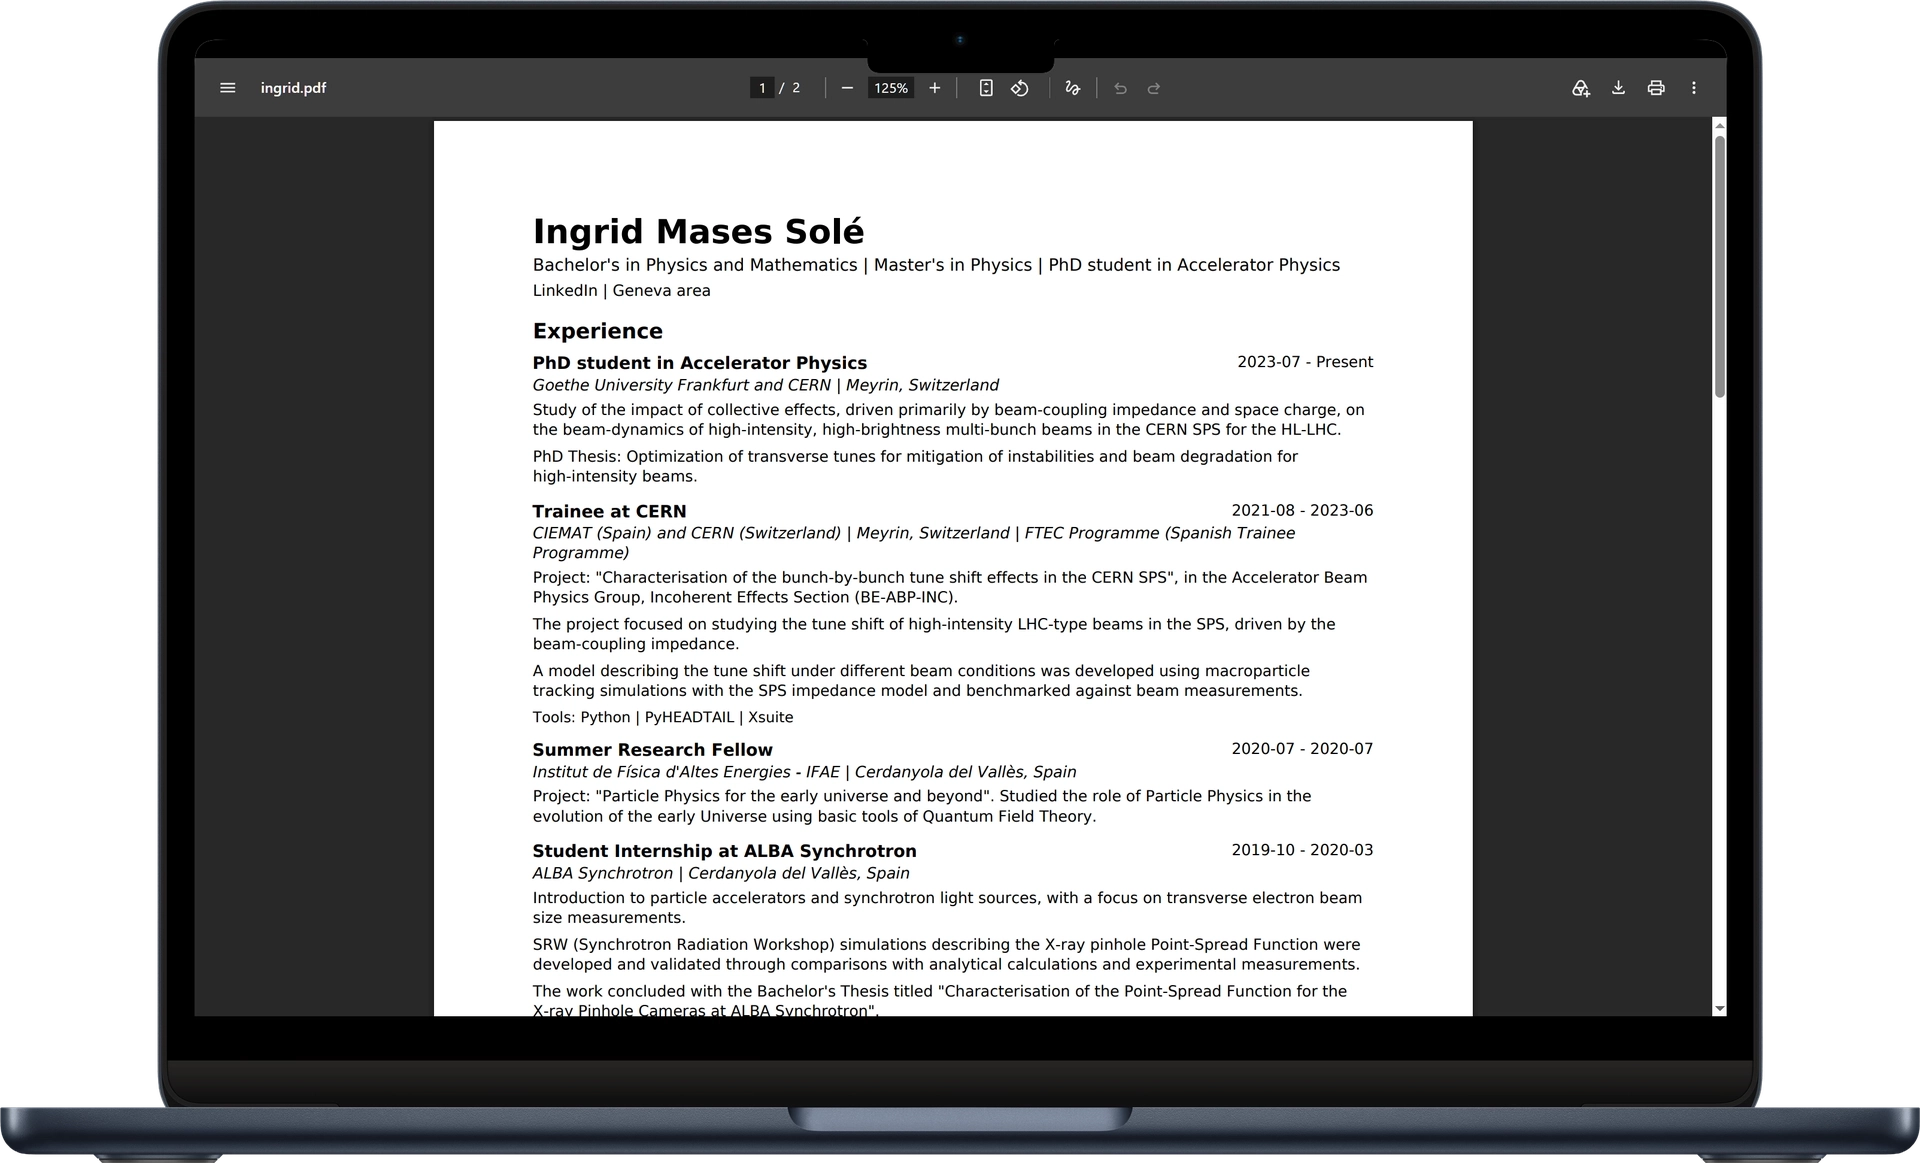Click the 125% zoom level field
This screenshot has height=1163, width=1920.
click(891, 88)
